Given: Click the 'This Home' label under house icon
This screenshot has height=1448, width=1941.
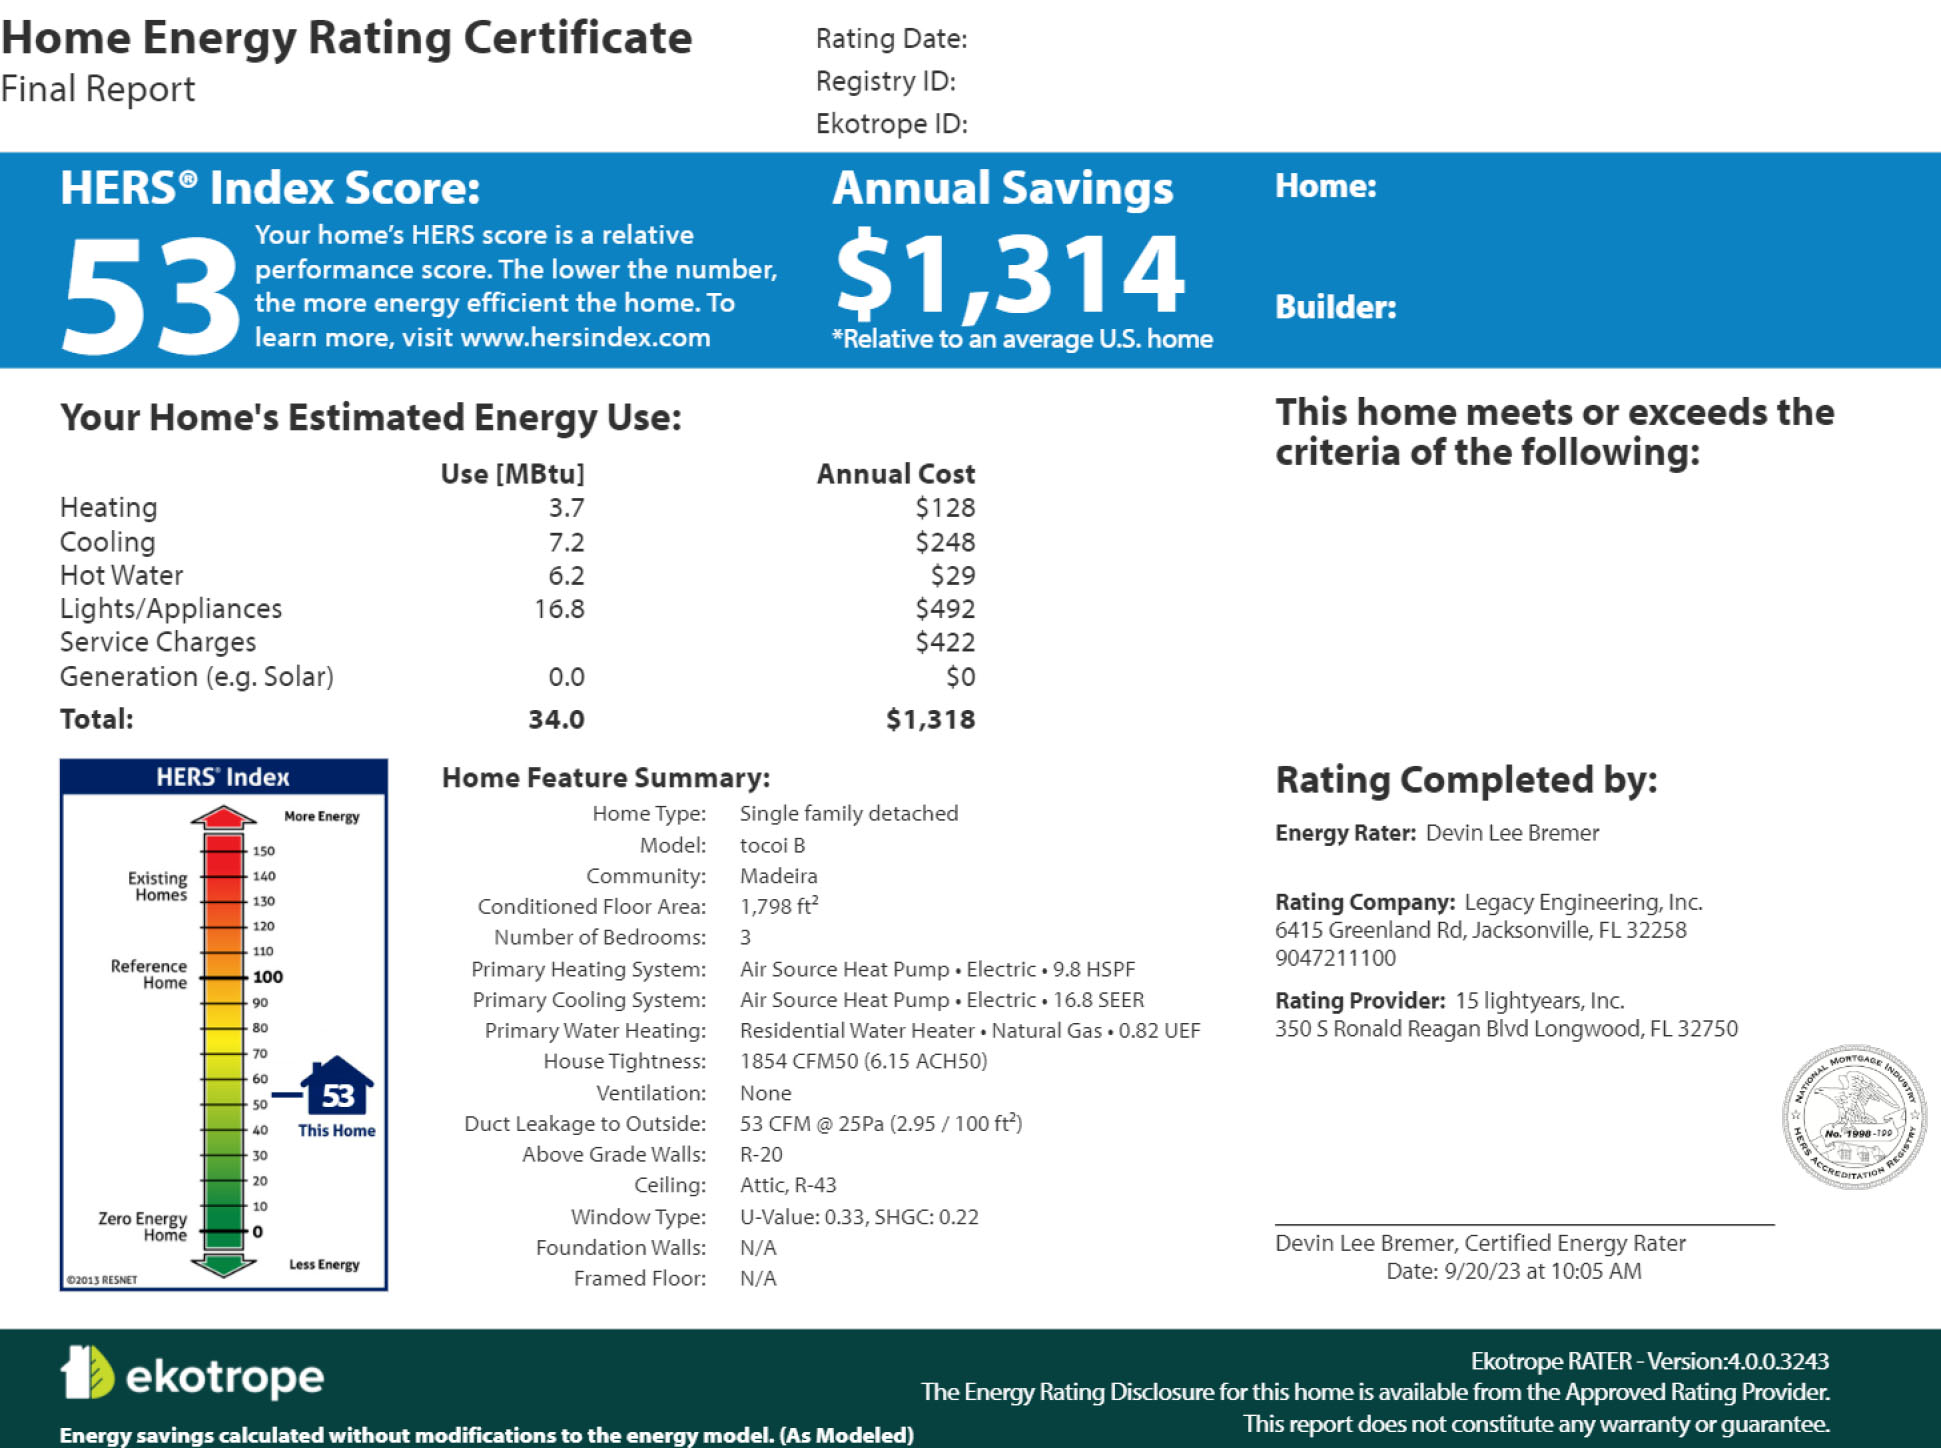Looking at the screenshot, I should 337,1130.
